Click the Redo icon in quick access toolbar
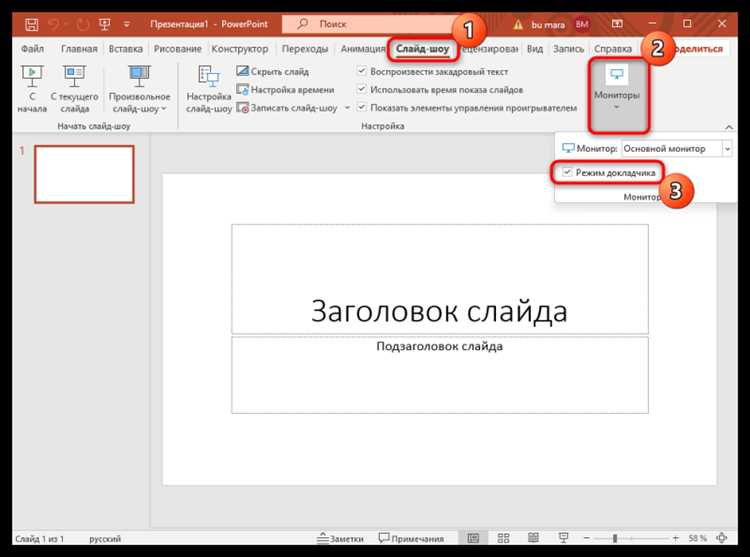 (x=83, y=24)
